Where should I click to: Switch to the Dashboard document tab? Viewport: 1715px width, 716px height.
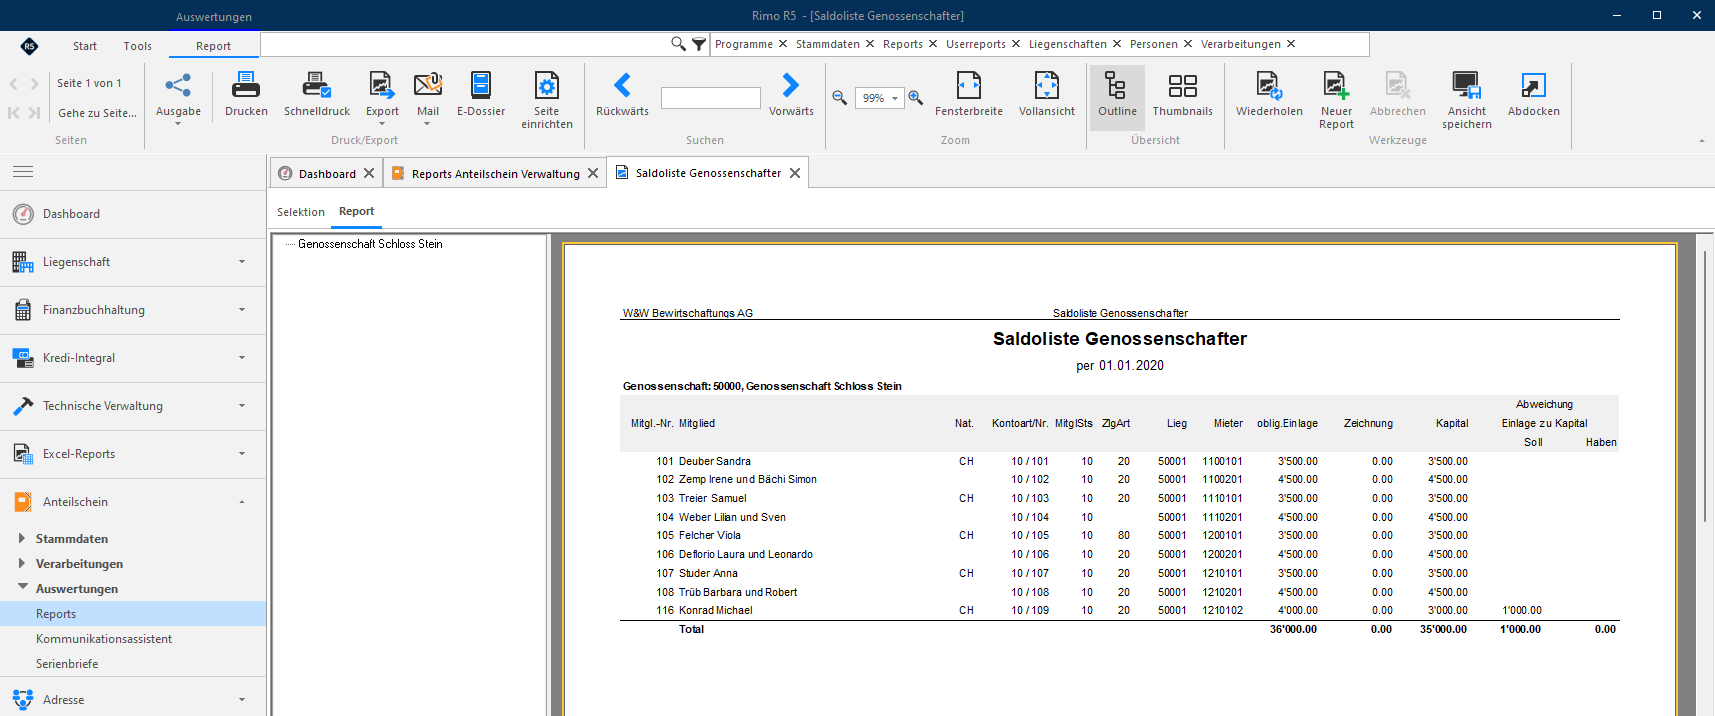pos(327,174)
